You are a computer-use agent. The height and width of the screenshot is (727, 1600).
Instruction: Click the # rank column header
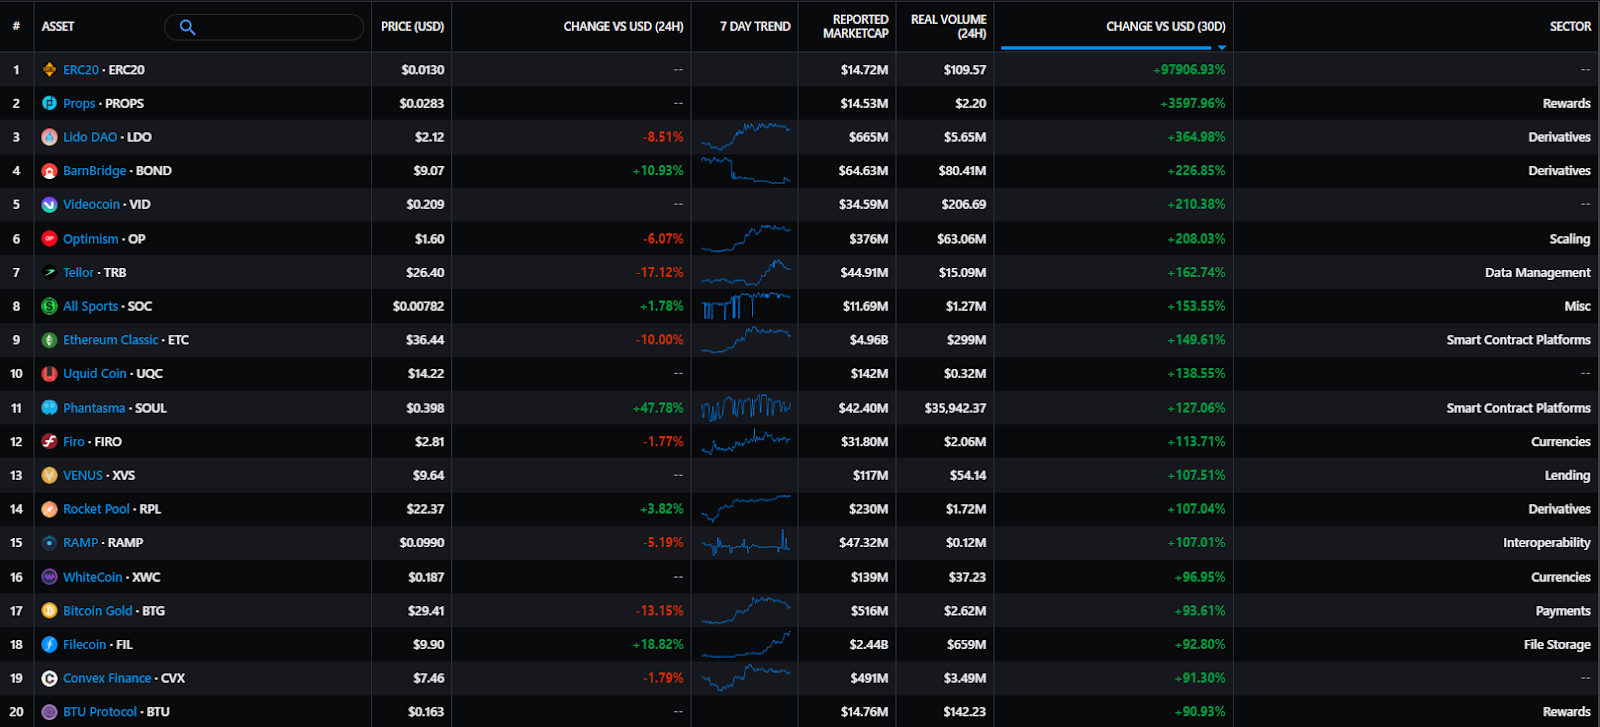[x=16, y=27]
